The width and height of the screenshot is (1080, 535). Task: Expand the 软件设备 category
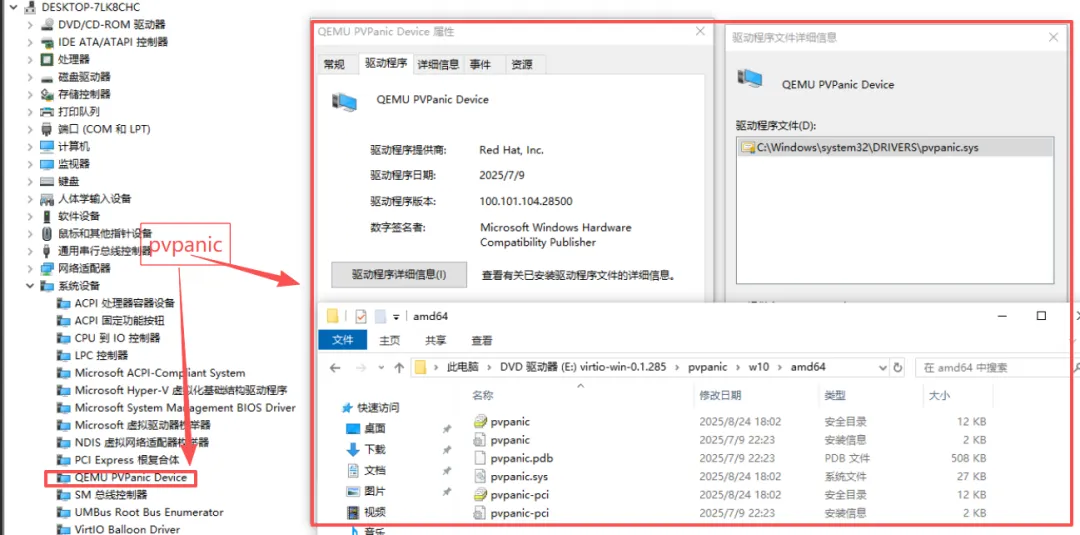point(30,216)
